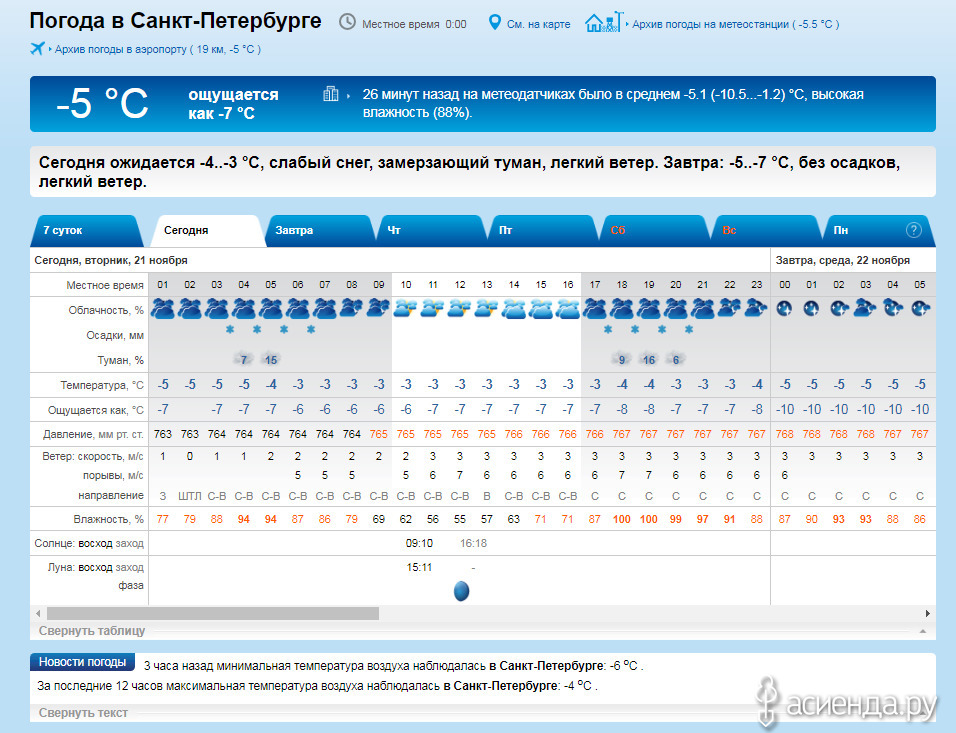
Task: Open the 'Завтра' forecast tab
Action: click(294, 230)
